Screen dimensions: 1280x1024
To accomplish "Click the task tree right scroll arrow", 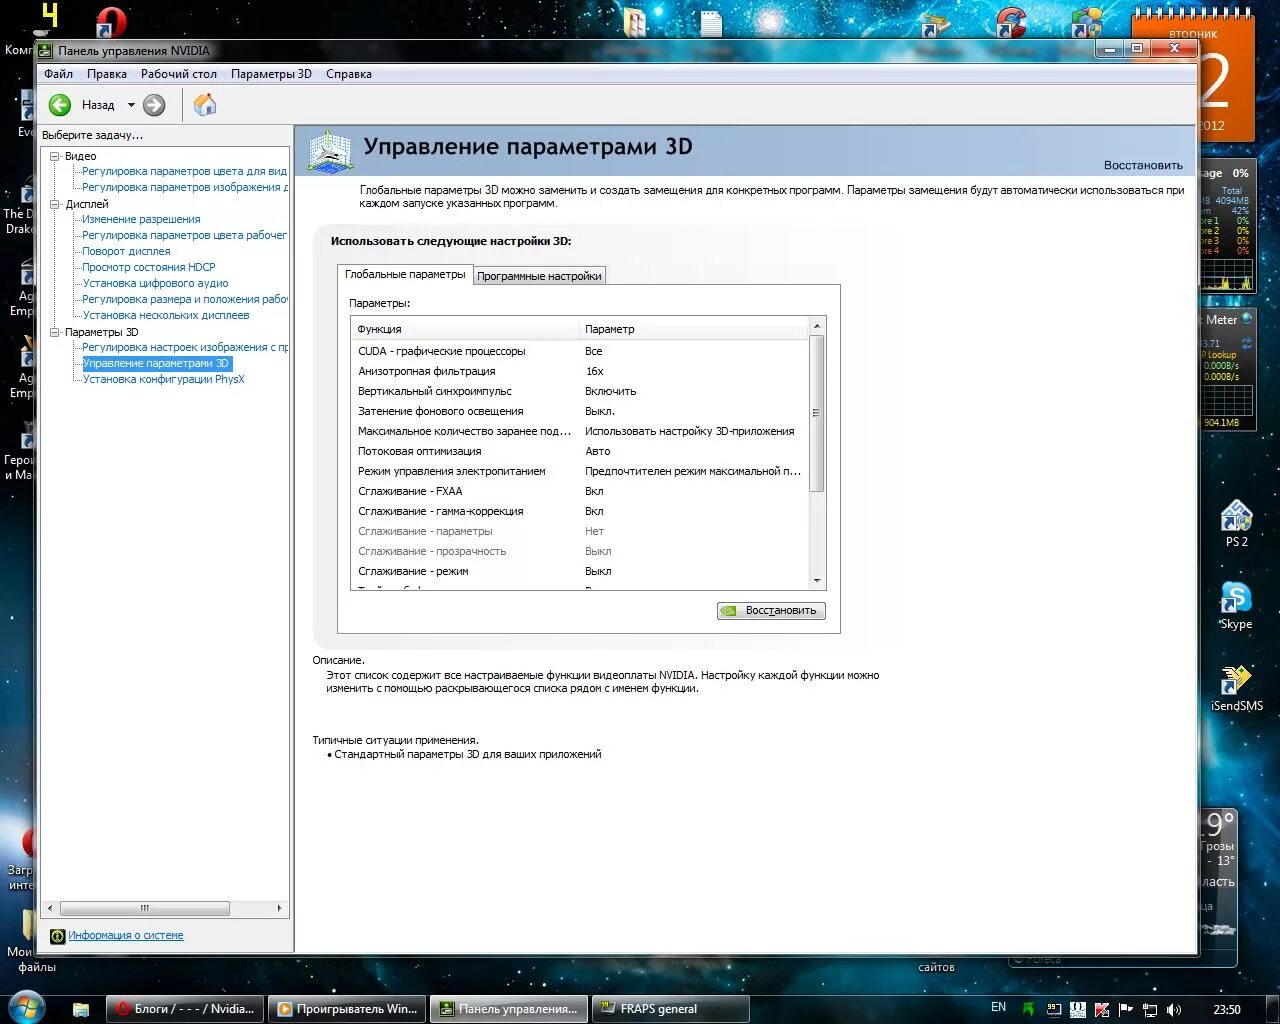I will [x=279, y=908].
